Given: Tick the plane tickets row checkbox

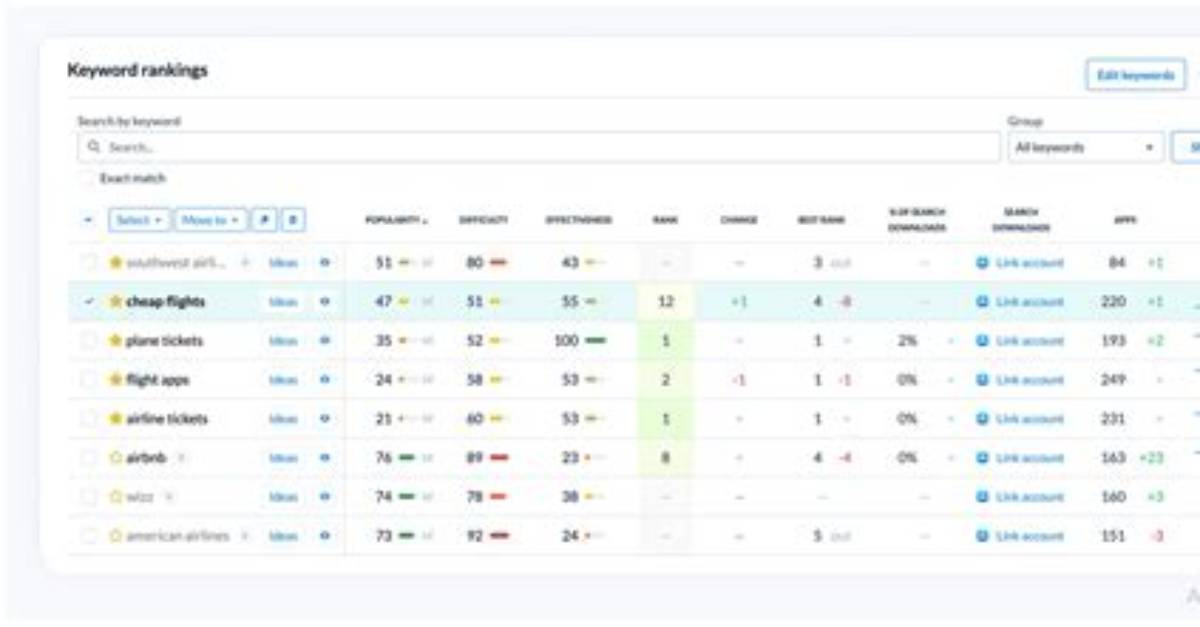Looking at the screenshot, I should click(89, 341).
